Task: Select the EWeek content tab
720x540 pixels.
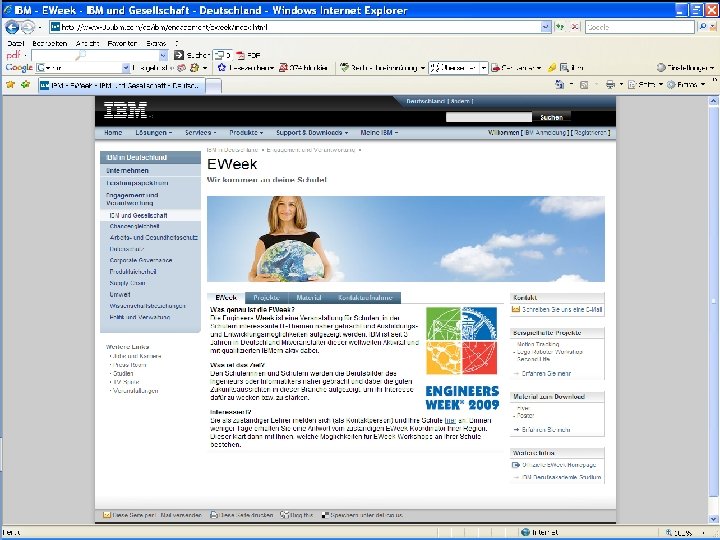Action: pos(226,298)
